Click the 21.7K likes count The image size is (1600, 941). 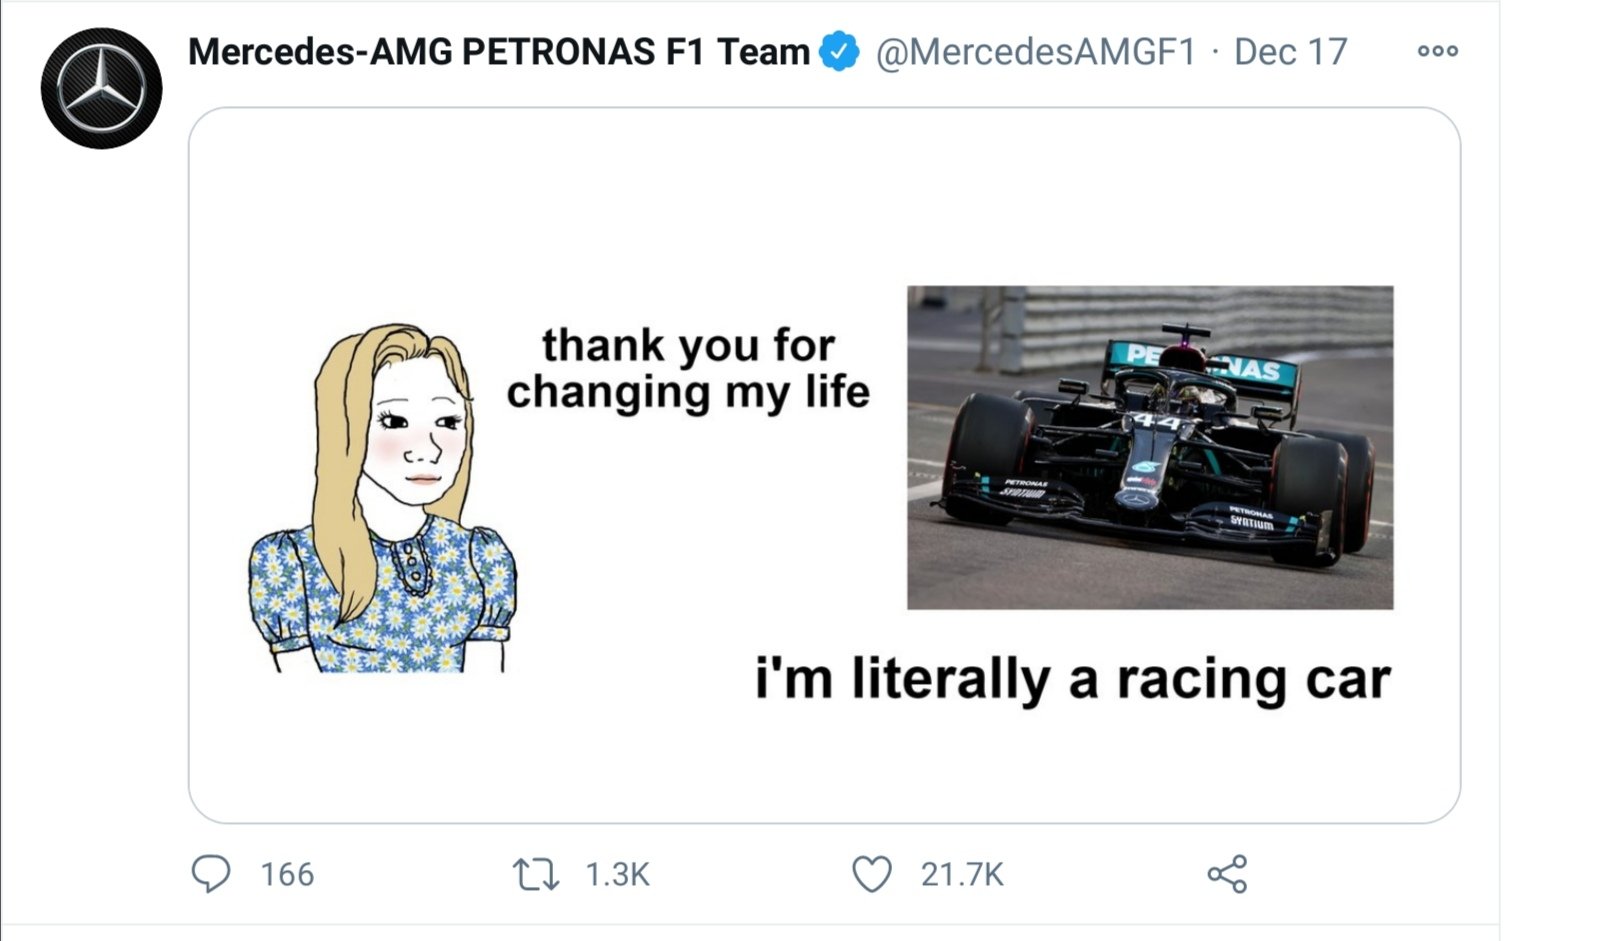coord(961,875)
